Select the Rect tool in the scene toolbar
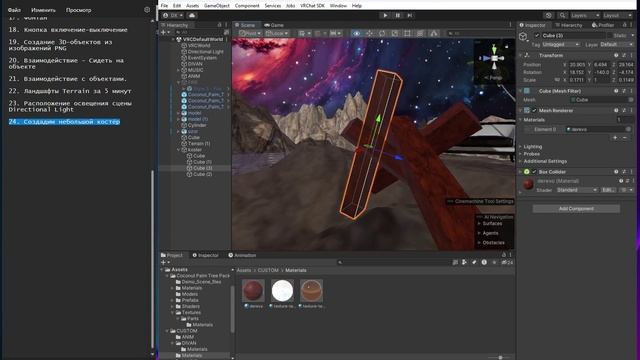 click(407, 33)
